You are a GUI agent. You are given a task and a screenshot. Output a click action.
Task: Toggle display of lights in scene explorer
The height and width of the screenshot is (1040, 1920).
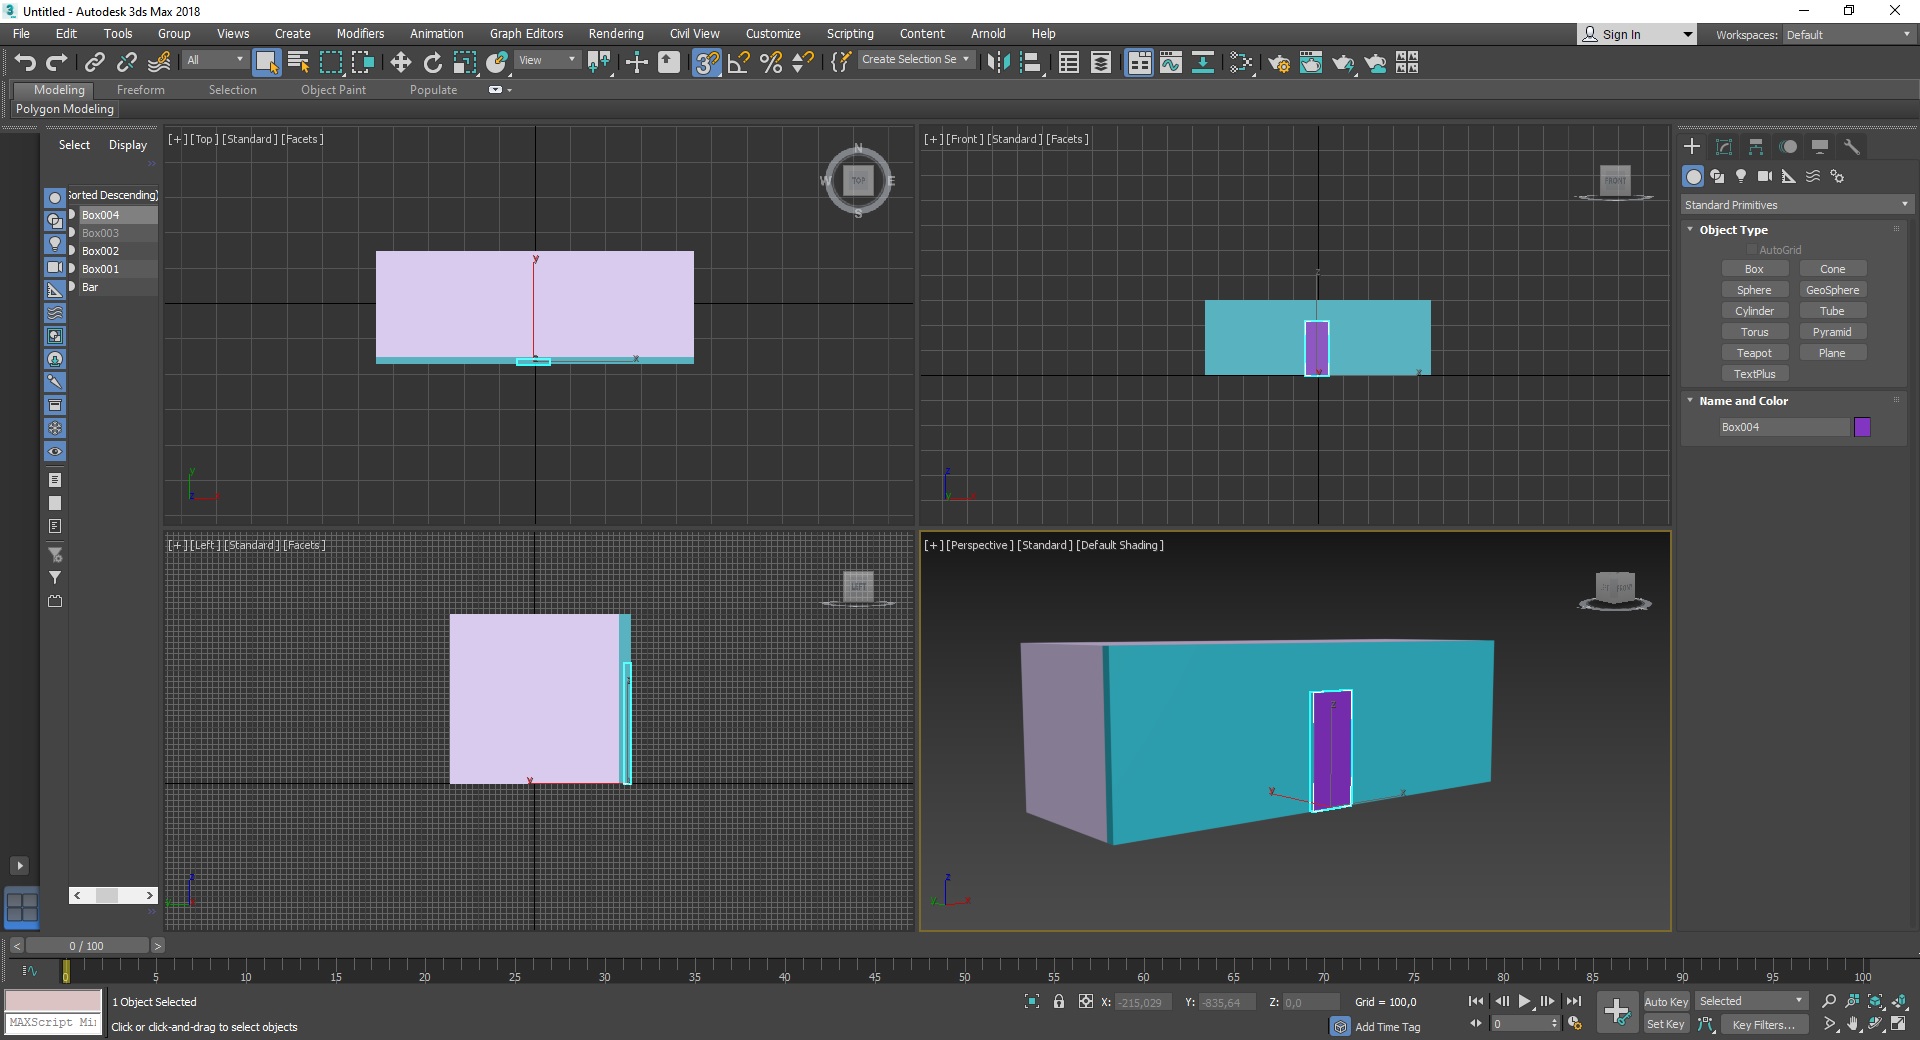point(55,244)
